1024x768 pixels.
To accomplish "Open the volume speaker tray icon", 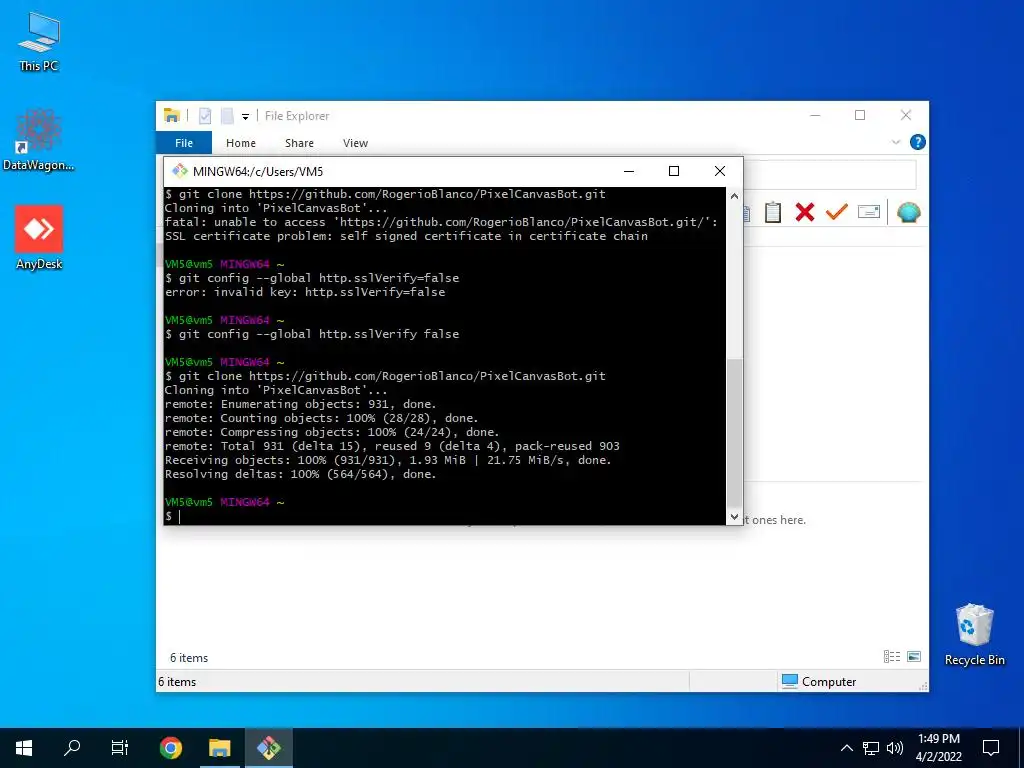I will [895, 748].
